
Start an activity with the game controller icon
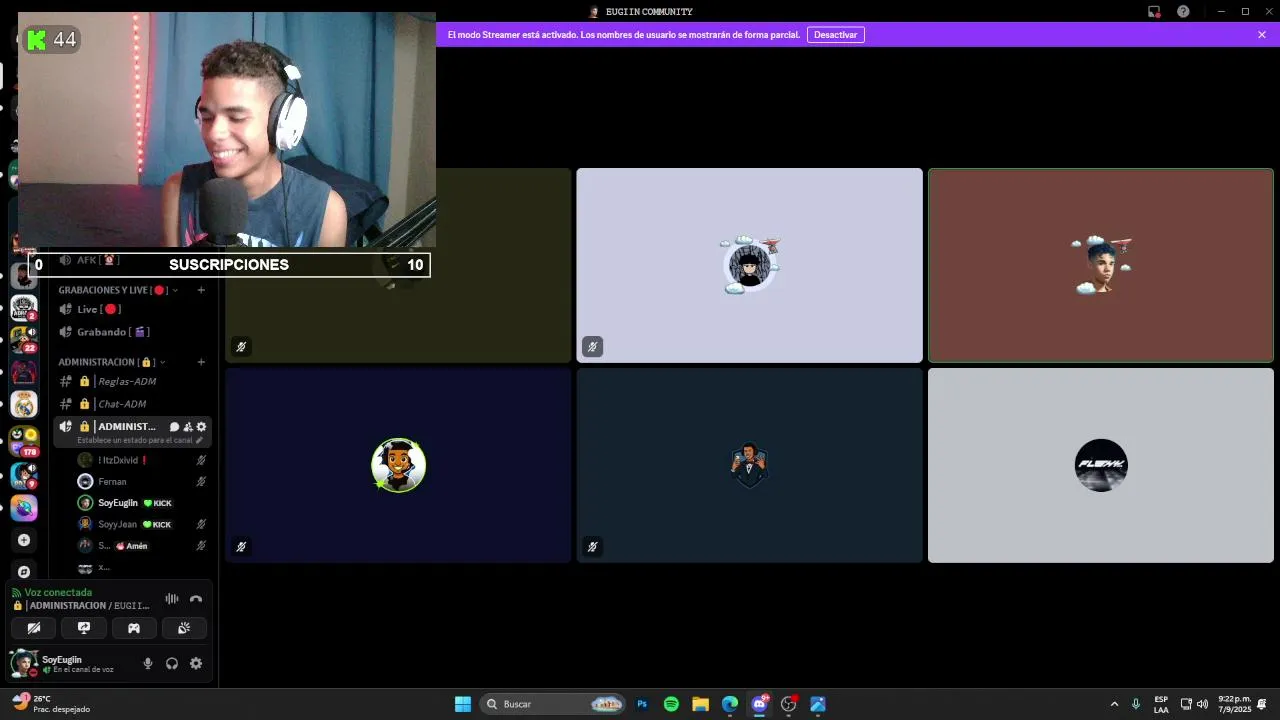[x=134, y=628]
